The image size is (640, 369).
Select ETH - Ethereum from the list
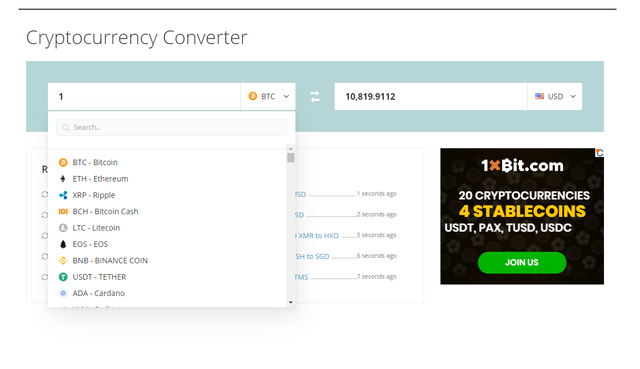[167, 179]
